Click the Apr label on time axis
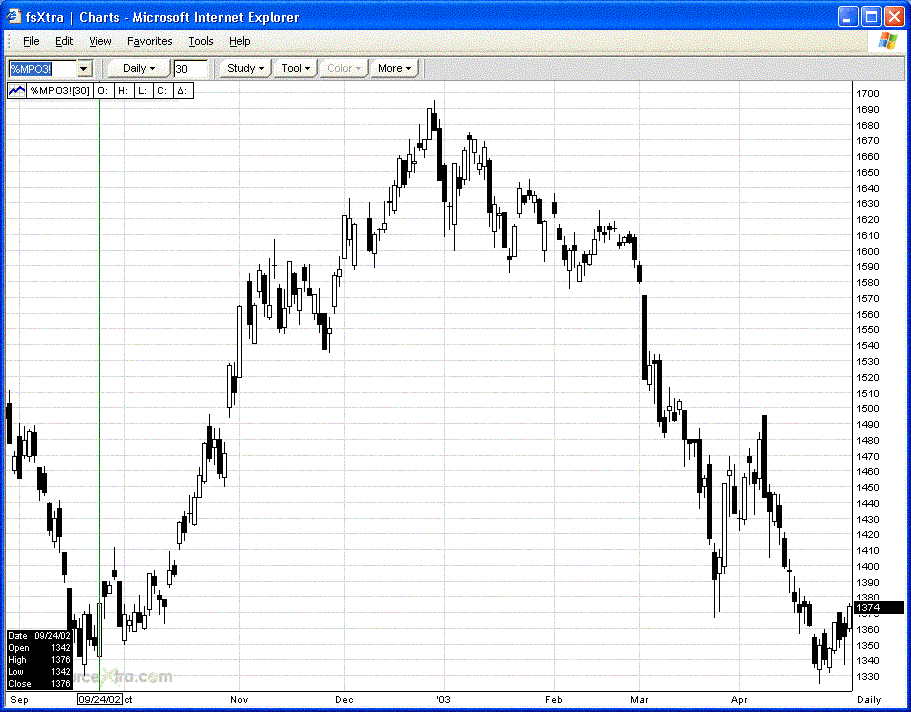Screen dimensions: 911x712 739,699
